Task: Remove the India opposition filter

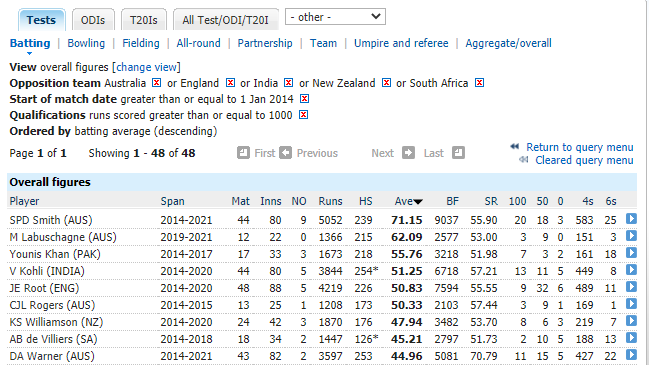Action: [288, 83]
